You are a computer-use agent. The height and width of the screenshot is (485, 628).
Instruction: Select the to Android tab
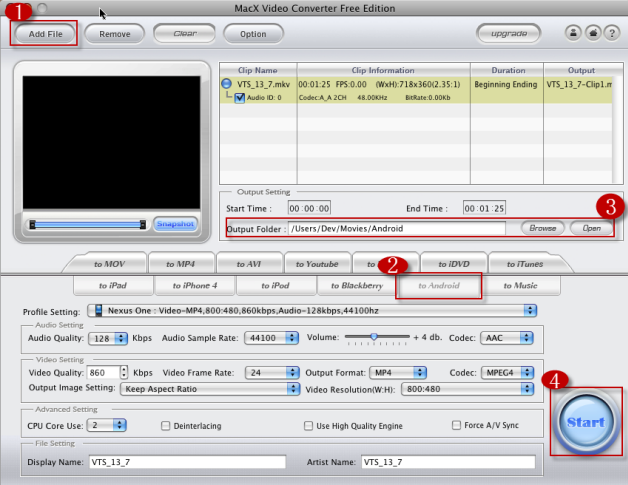439,286
